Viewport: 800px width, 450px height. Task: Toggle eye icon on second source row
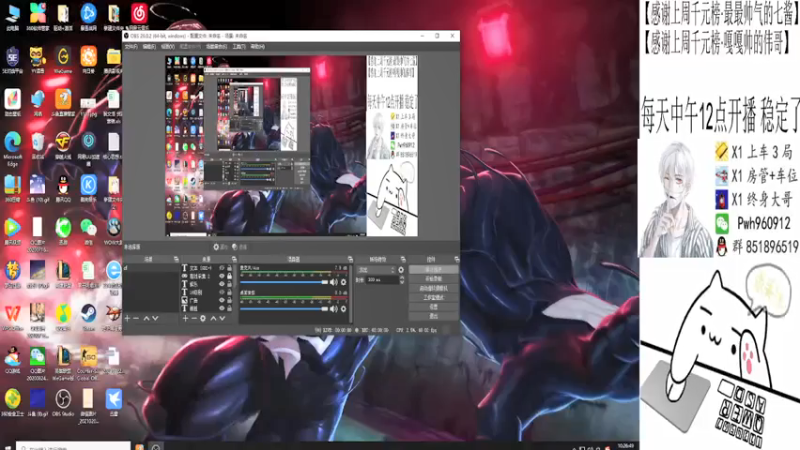tap(221, 276)
